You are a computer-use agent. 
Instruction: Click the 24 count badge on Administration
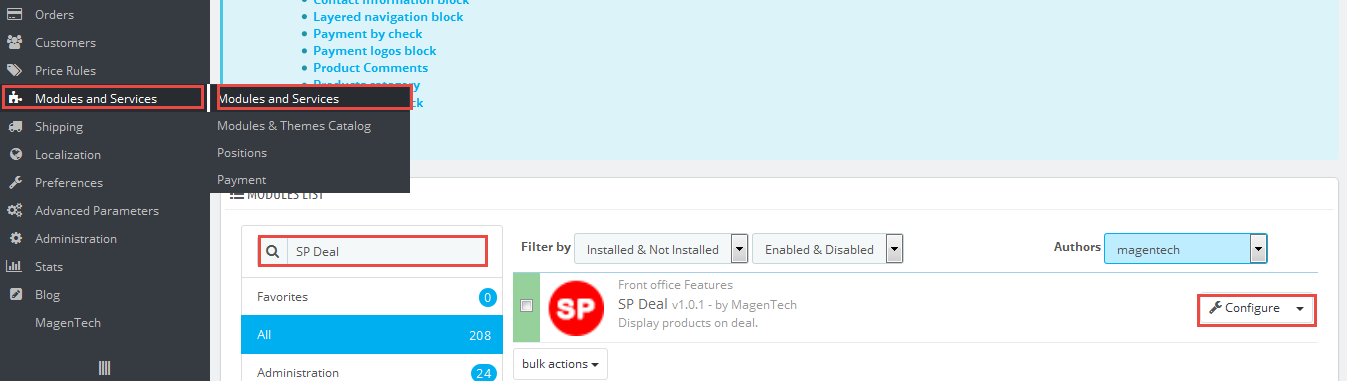point(484,373)
